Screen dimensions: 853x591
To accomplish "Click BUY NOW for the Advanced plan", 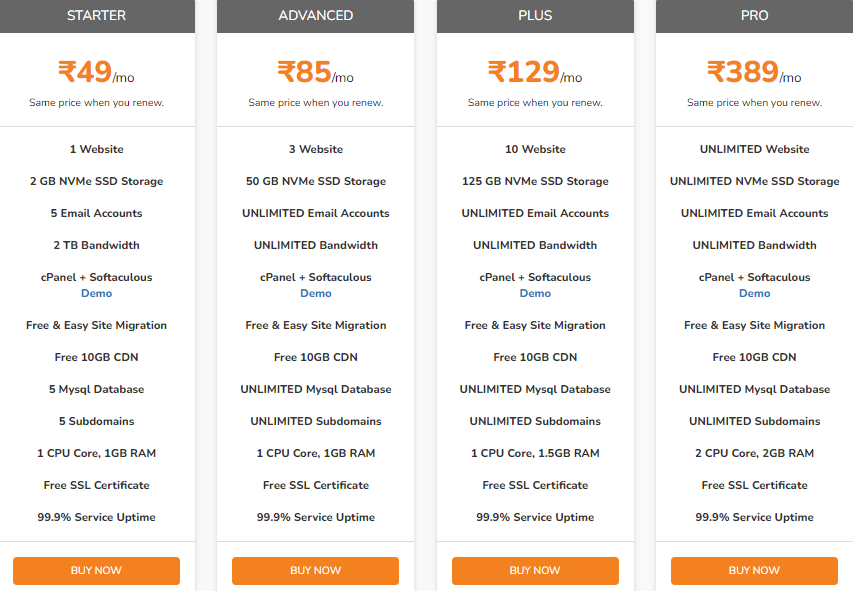I will 316,570.
